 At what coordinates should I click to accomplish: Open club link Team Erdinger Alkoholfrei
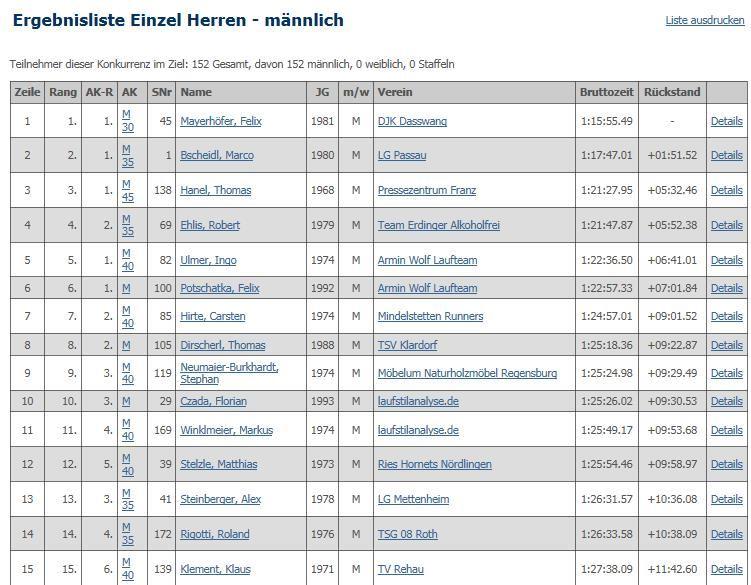click(x=439, y=225)
